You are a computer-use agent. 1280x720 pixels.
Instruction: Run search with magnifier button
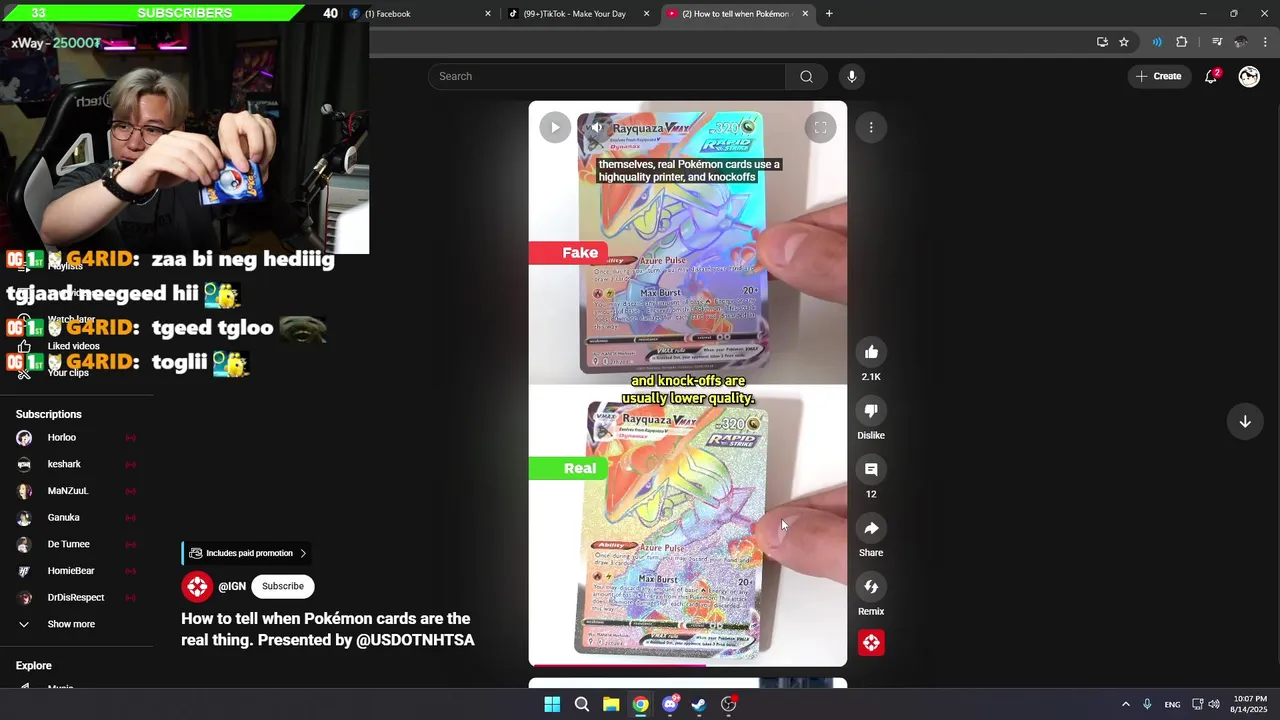806,76
